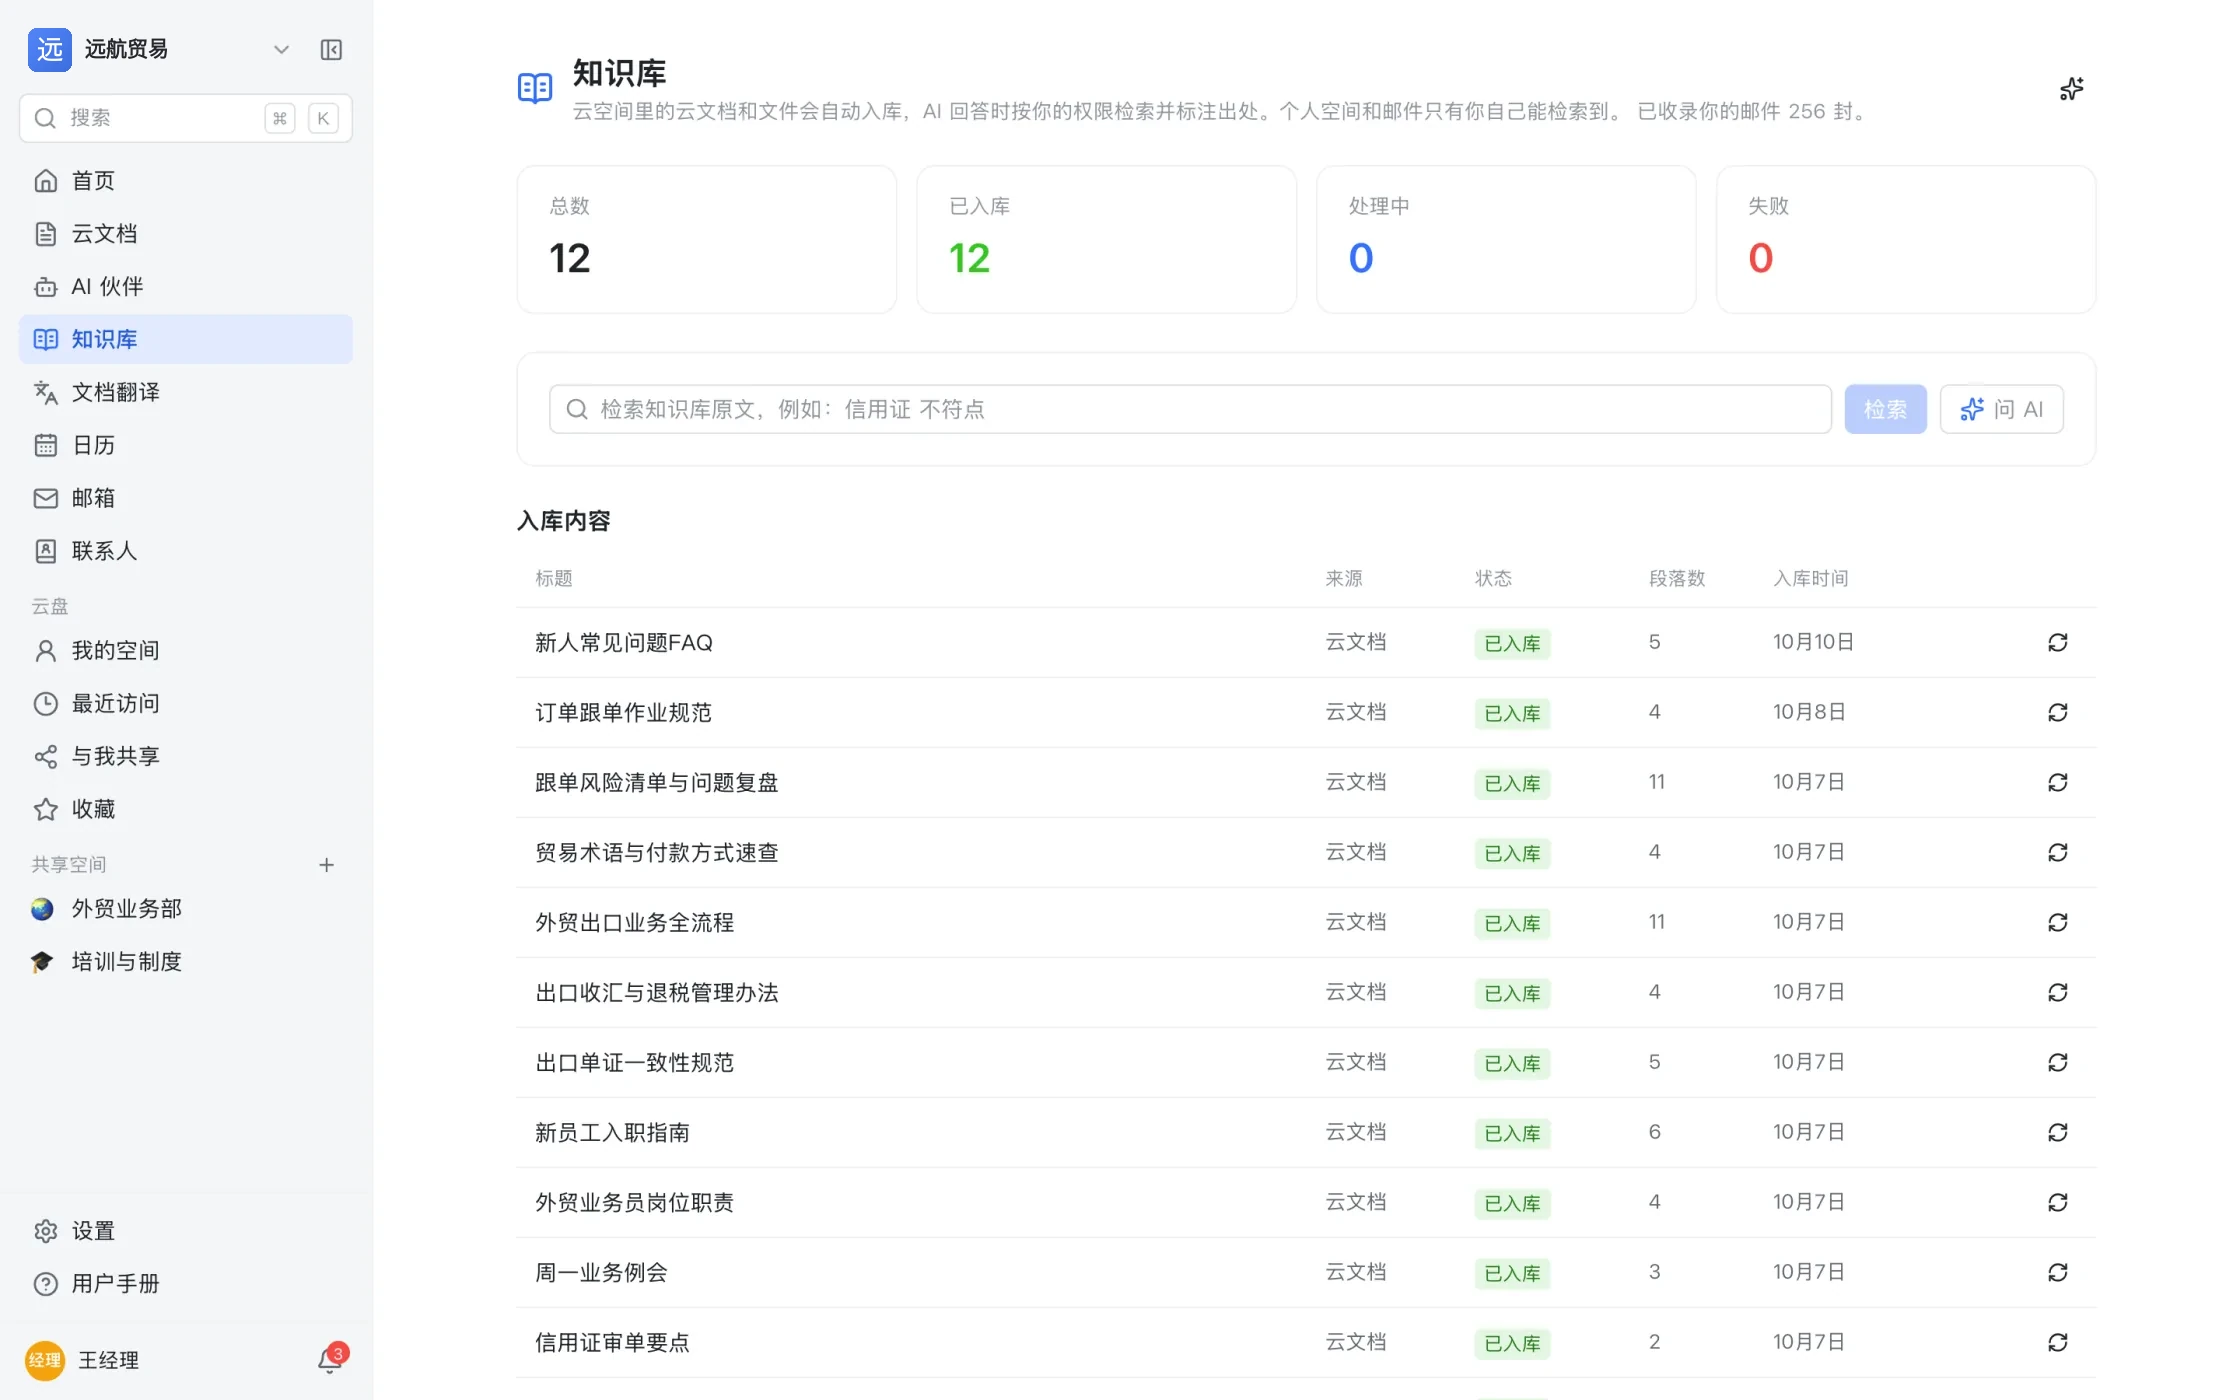2240x1400 pixels.
Task: Open 云文档 in the sidebar
Action: pyautogui.click(x=186, y=234)
